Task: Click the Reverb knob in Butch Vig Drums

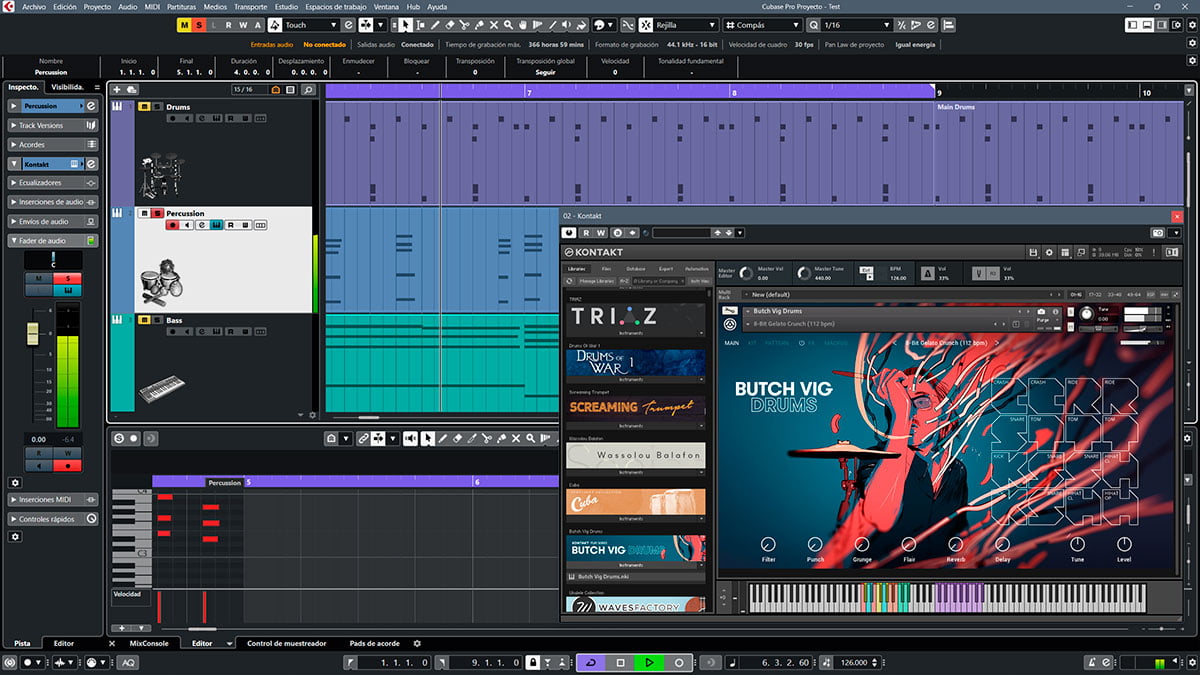Action: 956,545
